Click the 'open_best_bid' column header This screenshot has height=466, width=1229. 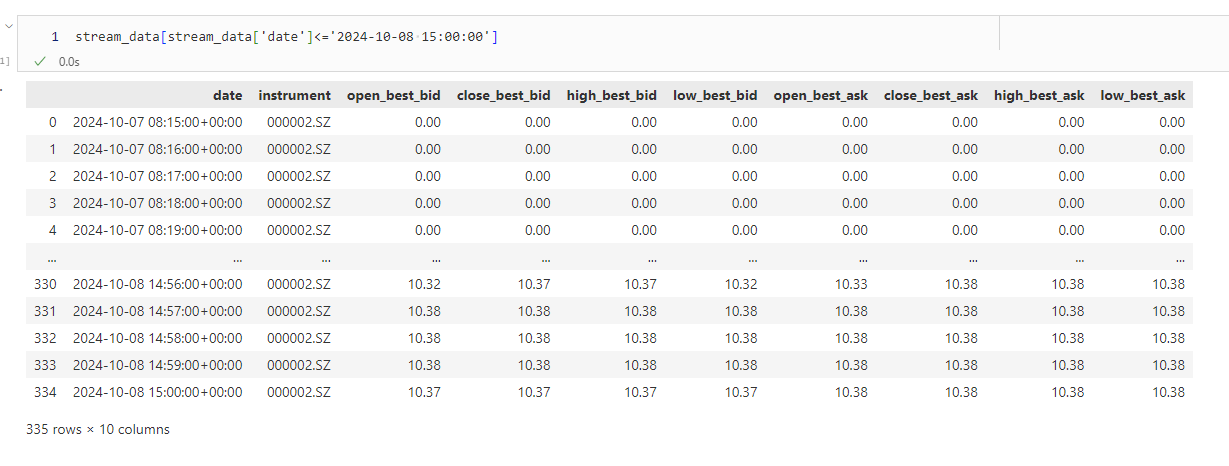[393, 96]
